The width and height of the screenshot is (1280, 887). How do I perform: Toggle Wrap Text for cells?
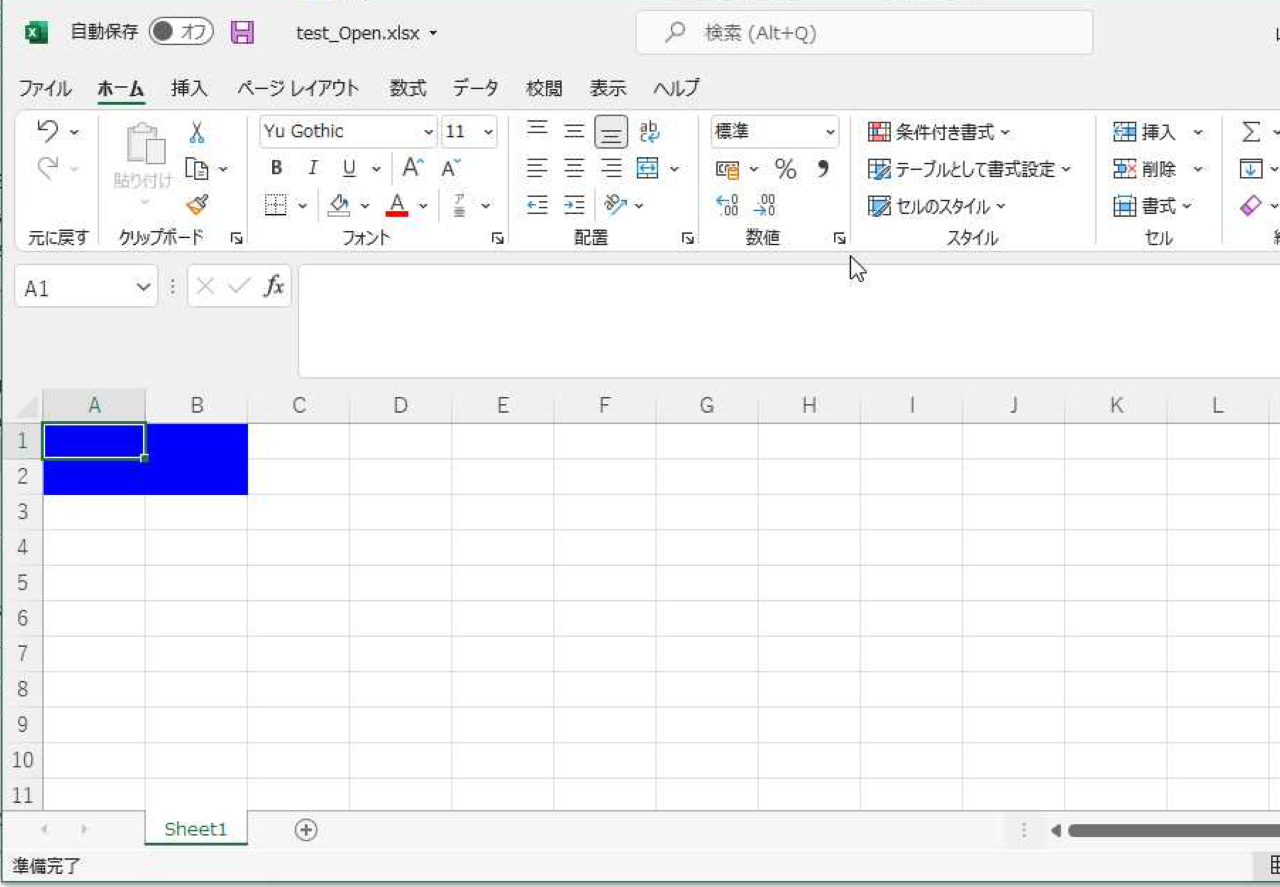pyautogui.click(x=649, y=131)
